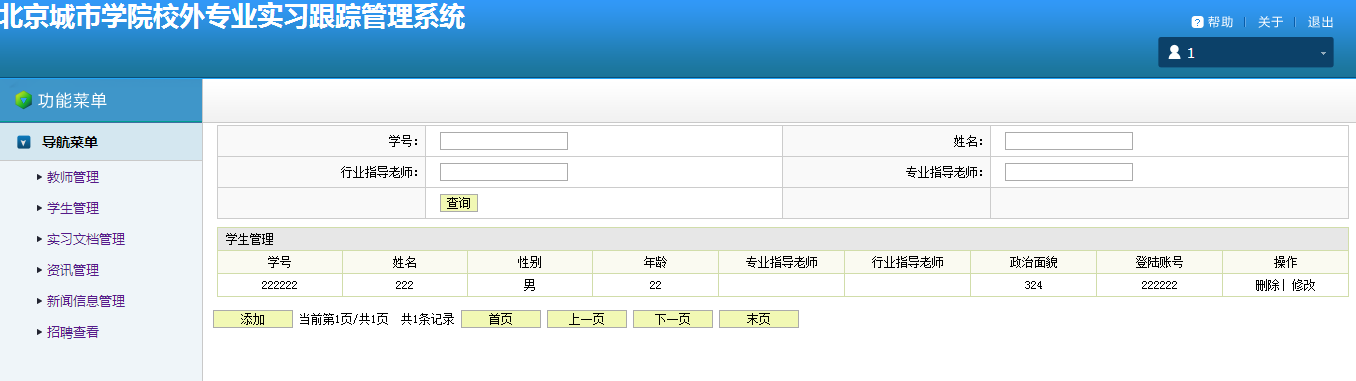
Task: Go to 下一页 next page
Action: pyautogui.click(x=673, y=319)
